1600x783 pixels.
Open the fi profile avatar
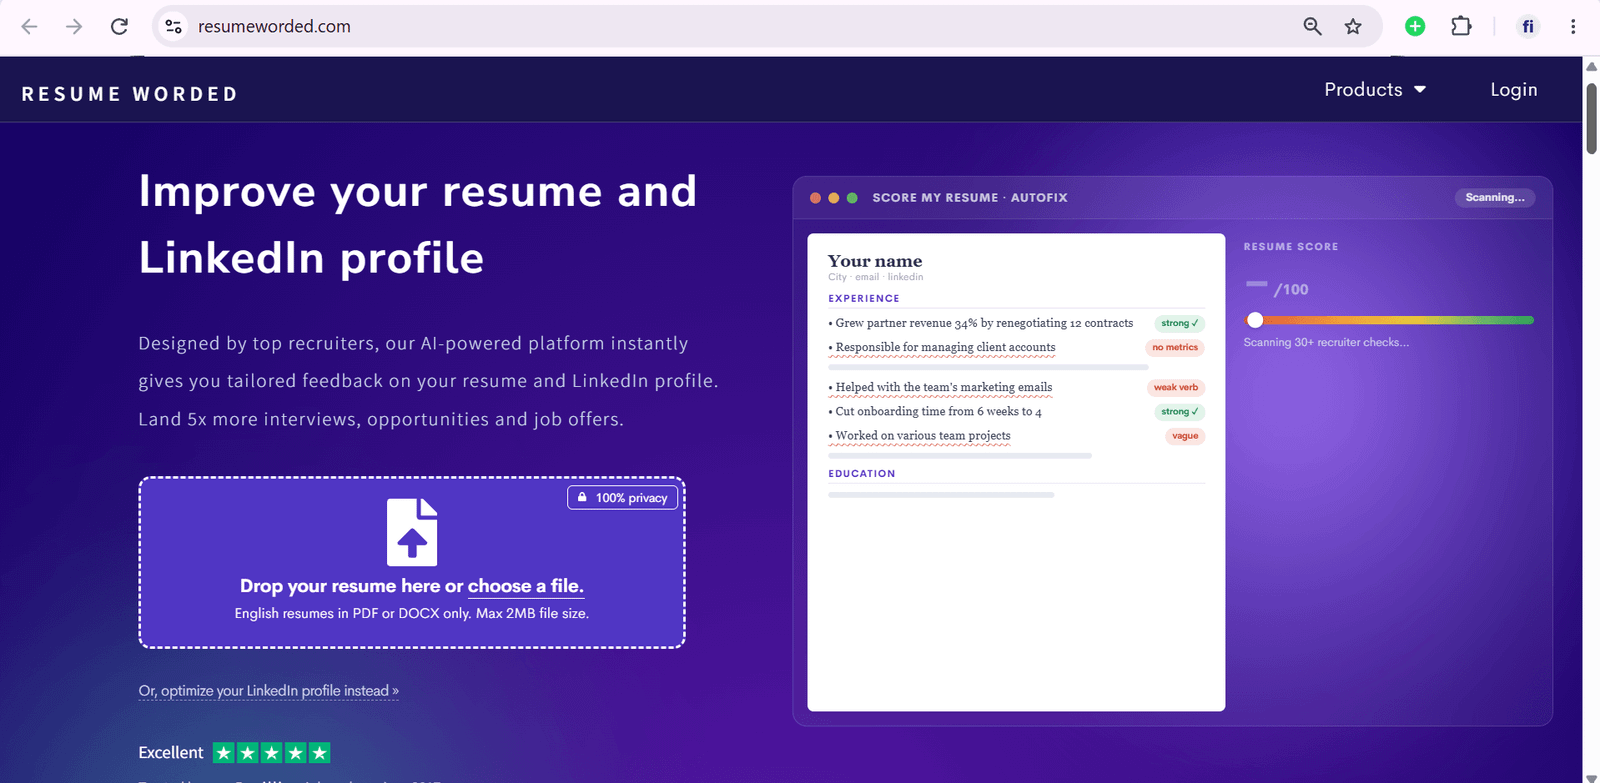1527,27
